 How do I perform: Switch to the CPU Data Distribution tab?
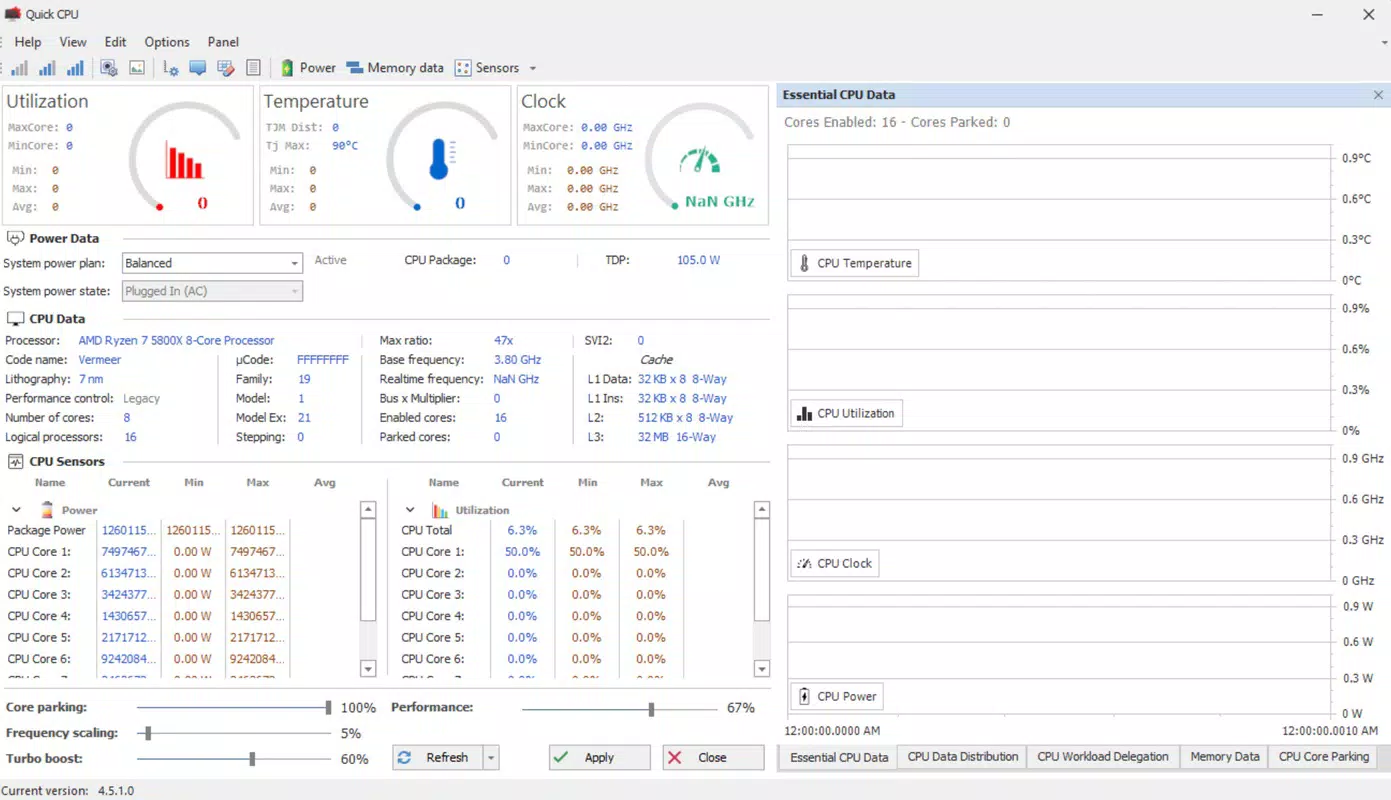[963, 757]
